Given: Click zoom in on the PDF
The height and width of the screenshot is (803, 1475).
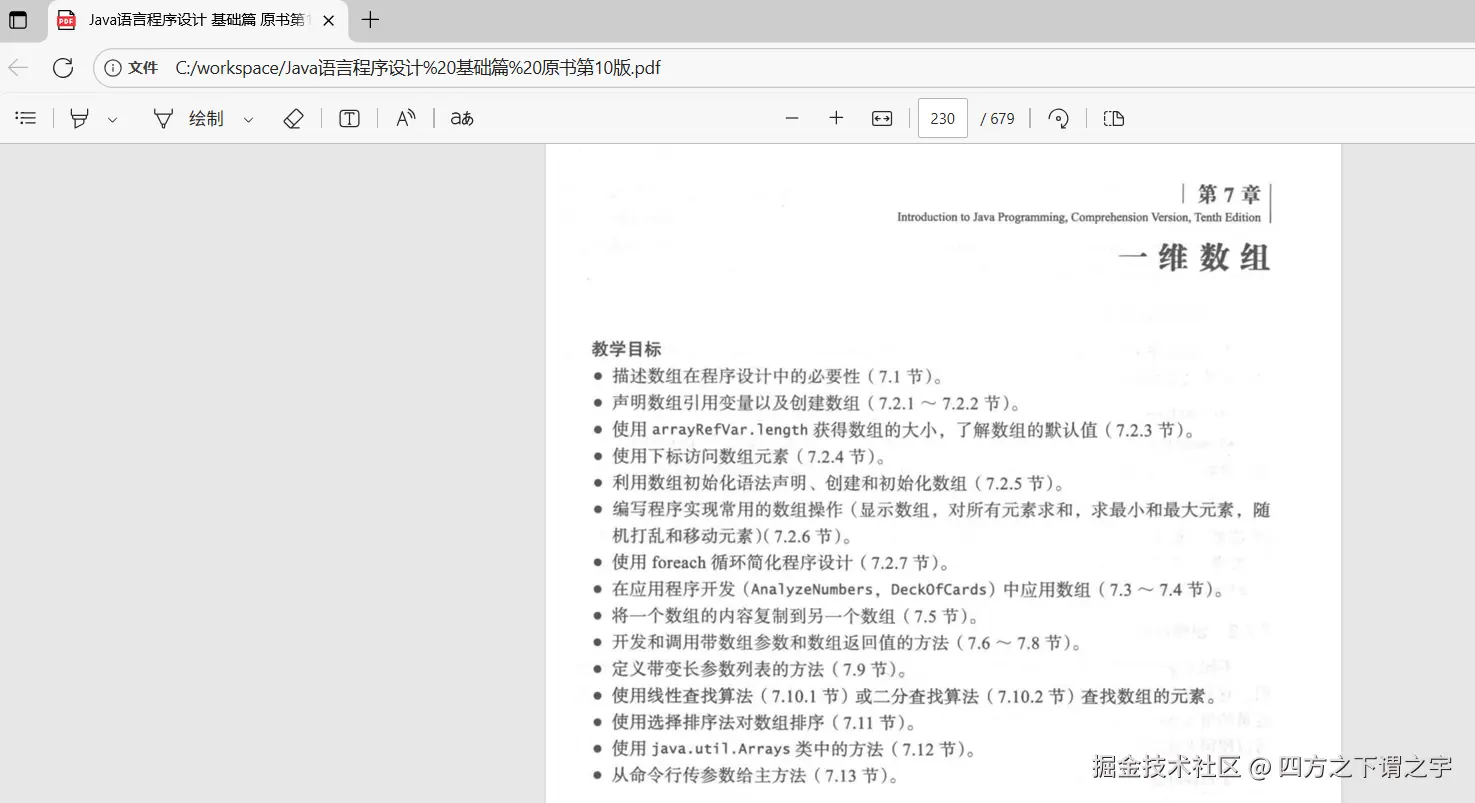Looking at the screenshot, I should (x=836, y=118).
